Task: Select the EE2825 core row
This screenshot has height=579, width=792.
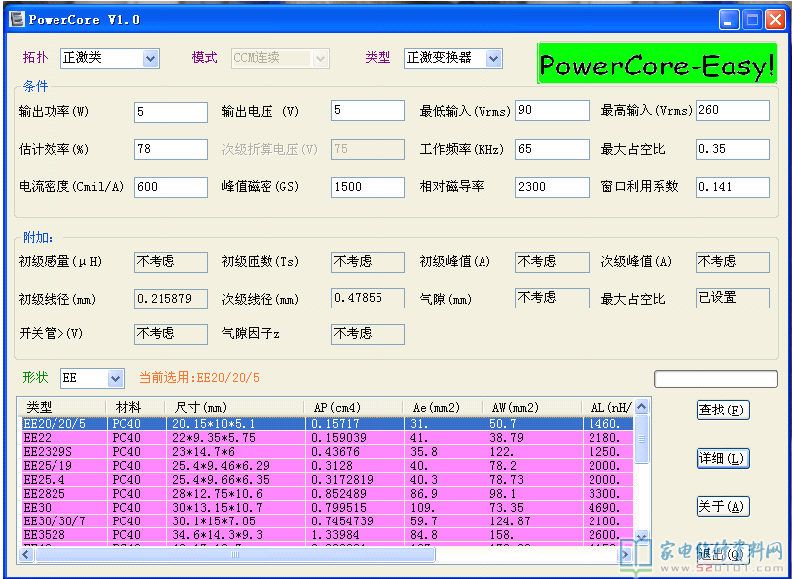Action: pyautogui.click(x=326, y=493)
